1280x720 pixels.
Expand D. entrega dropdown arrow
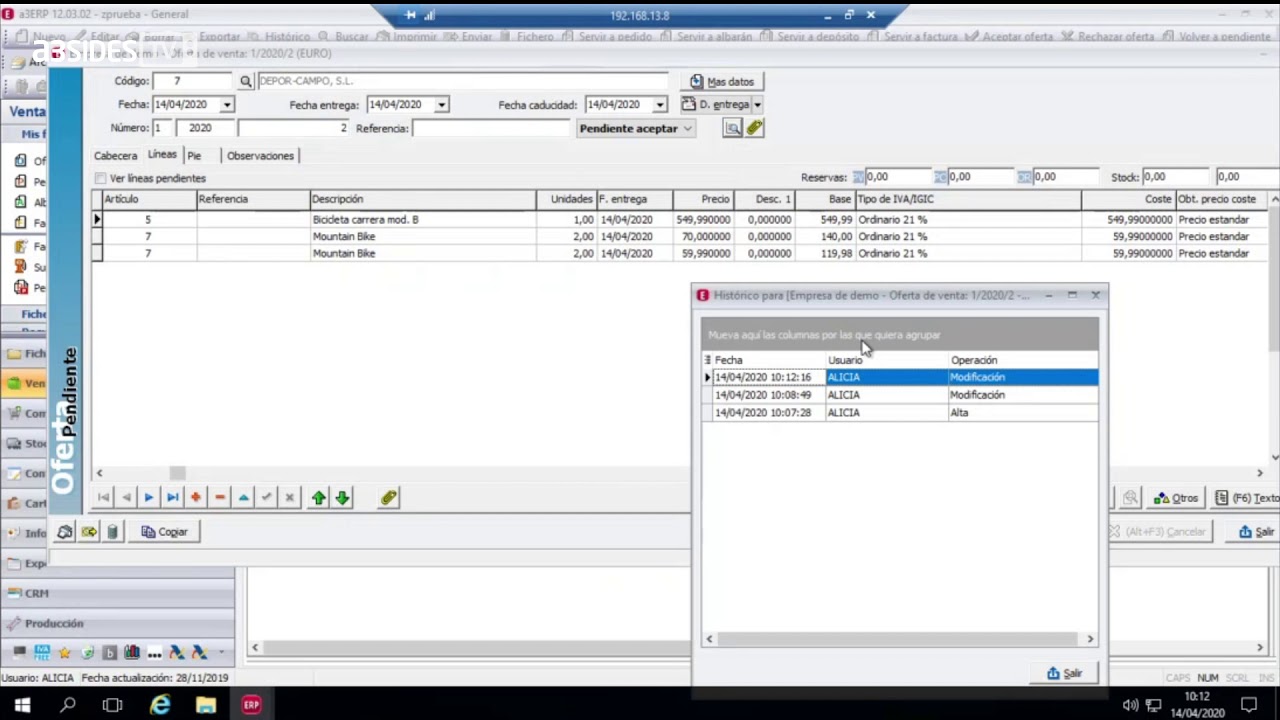pyautogui.click(x=757, y=104)
